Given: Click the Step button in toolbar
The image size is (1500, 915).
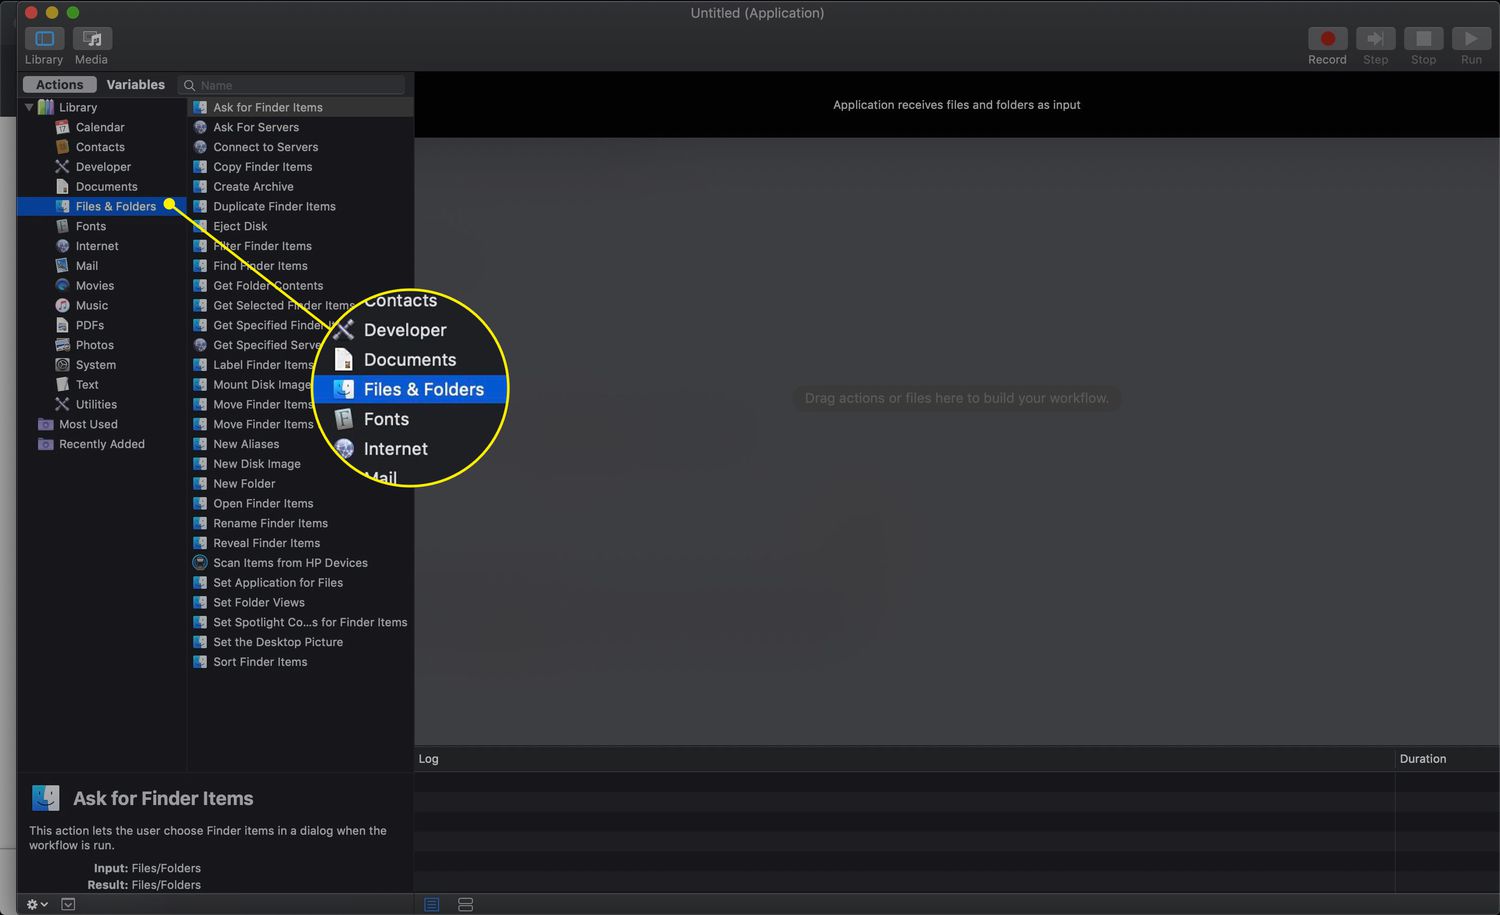Looking at the screenshot, I should (1375, 39).
